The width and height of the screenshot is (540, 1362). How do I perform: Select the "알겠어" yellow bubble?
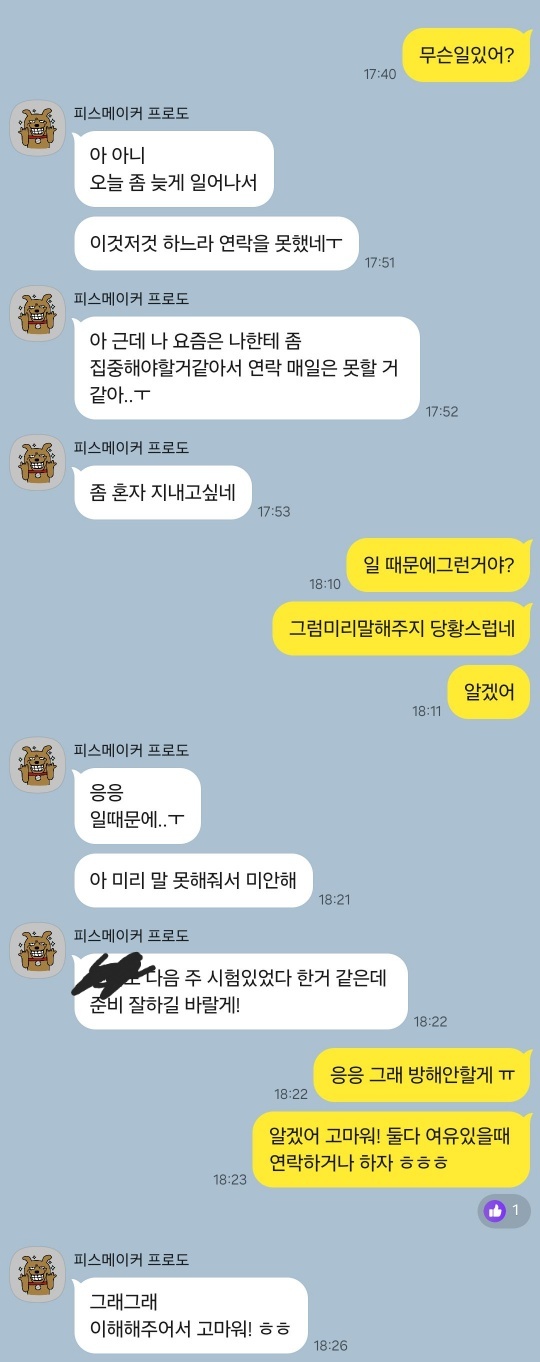[489, 692]
